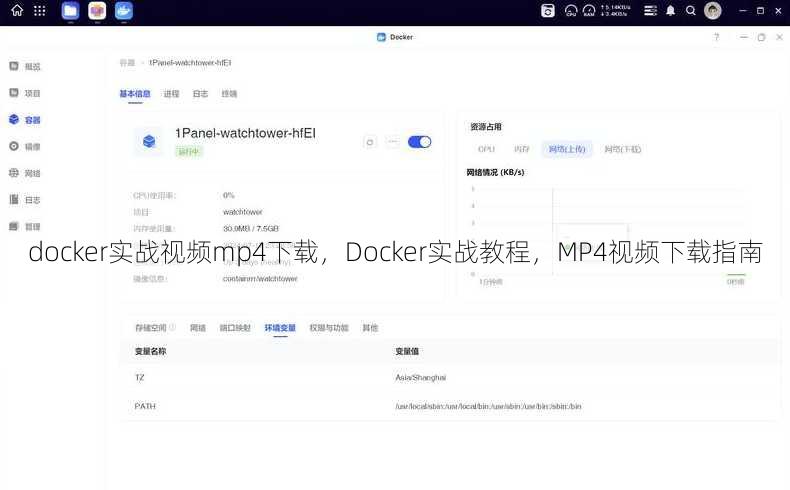Open 概览 overview in Docker sidebar
790x490 pixels.
pyautogui.click(x=25, y=66)
